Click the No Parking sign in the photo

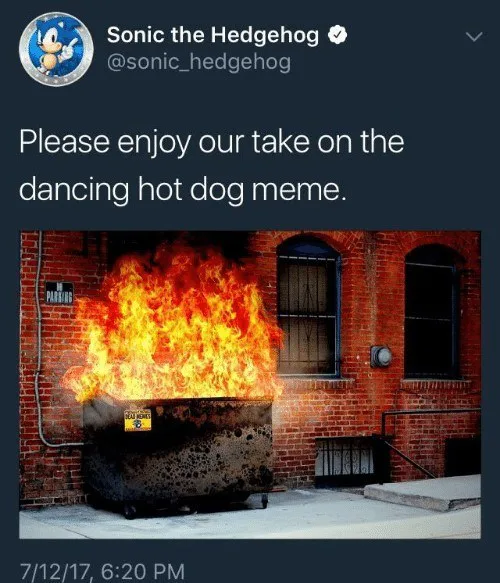[59, 293]
